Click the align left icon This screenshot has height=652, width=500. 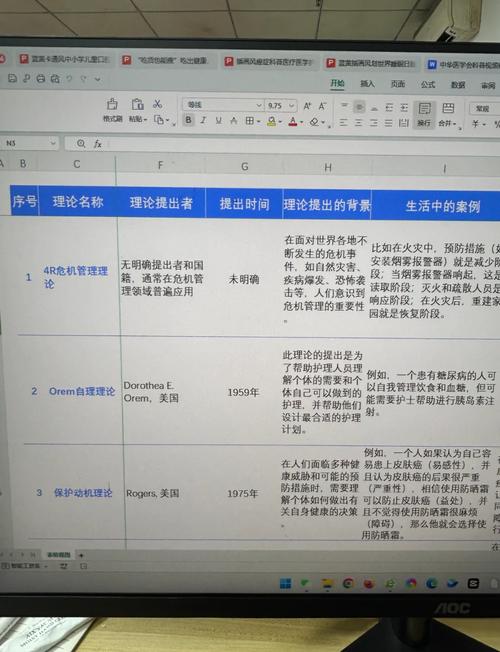click(x=343, y=122)
